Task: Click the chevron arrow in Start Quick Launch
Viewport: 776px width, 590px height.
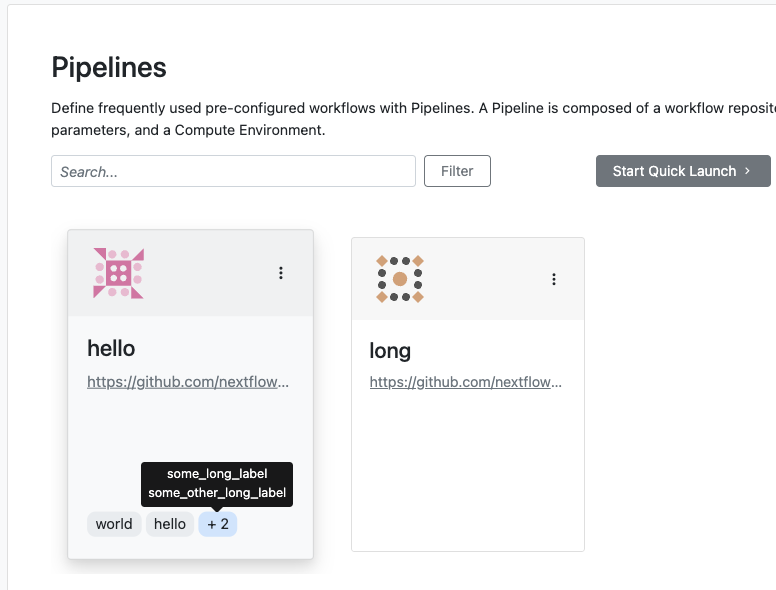Action: coord(747,171)
